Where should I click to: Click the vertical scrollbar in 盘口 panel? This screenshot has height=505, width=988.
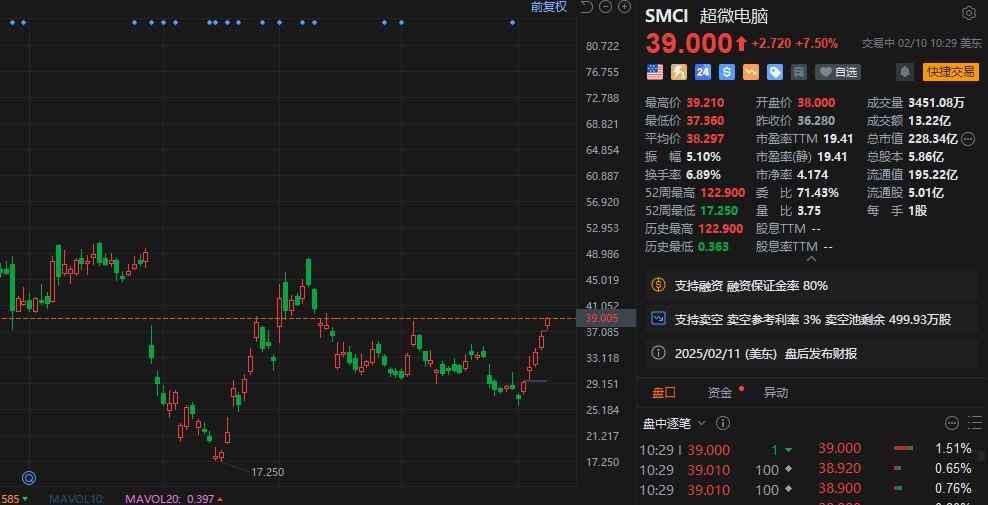982,456
